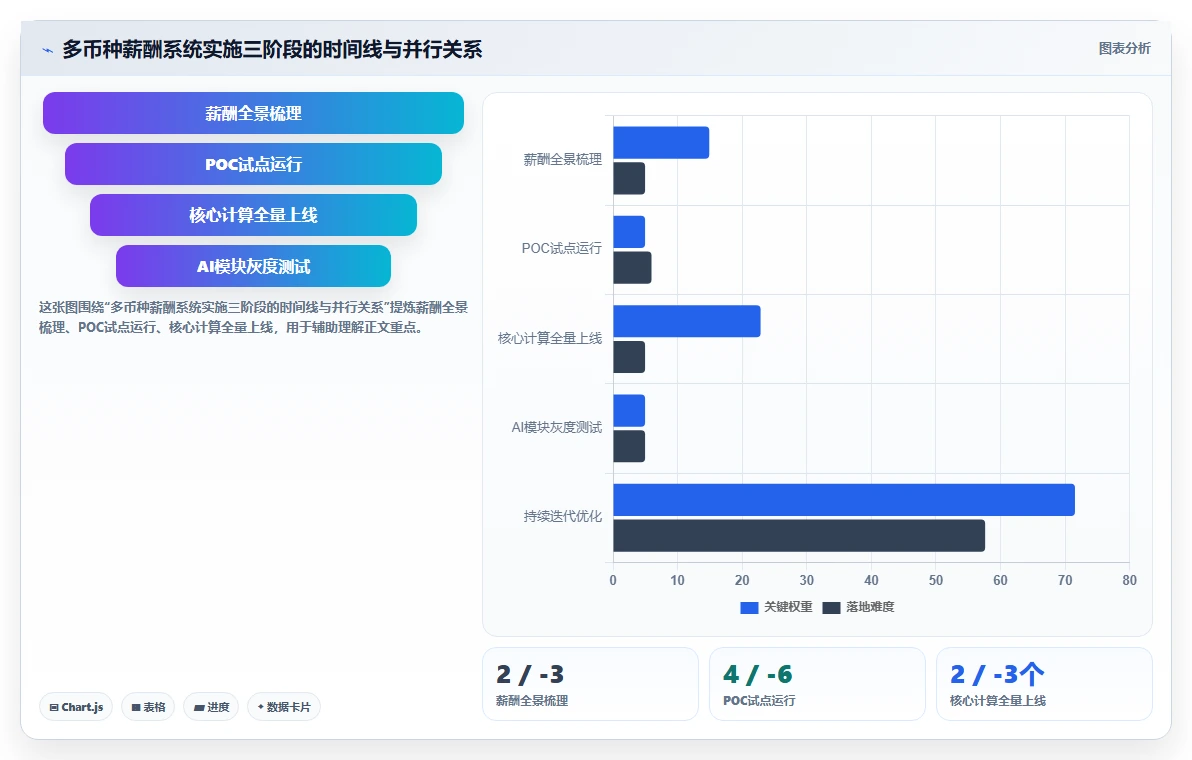Click the 数据卡片 tag chip
1192x760 pixels.
[x=284, y=707]
